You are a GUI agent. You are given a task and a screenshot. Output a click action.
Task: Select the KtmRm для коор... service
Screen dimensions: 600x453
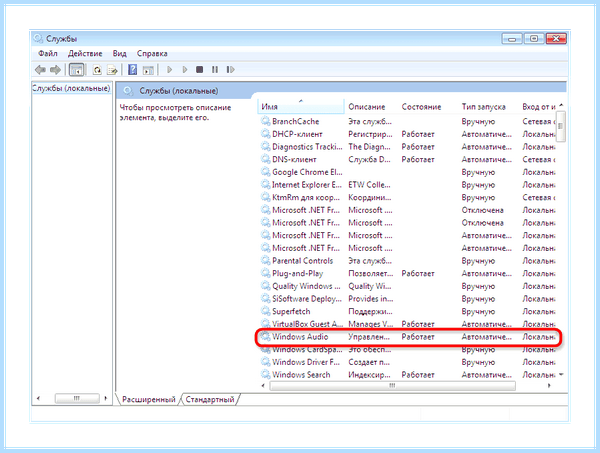click(x=306, y=197)
